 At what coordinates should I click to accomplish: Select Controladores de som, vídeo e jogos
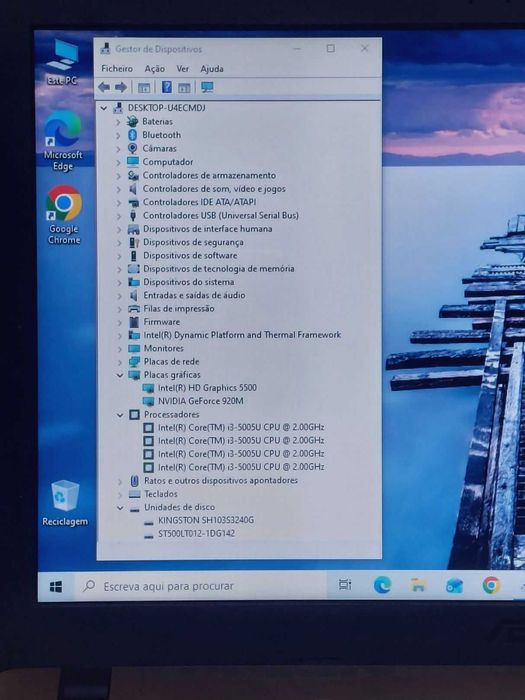pyautogui.click(x=214, y=189)
